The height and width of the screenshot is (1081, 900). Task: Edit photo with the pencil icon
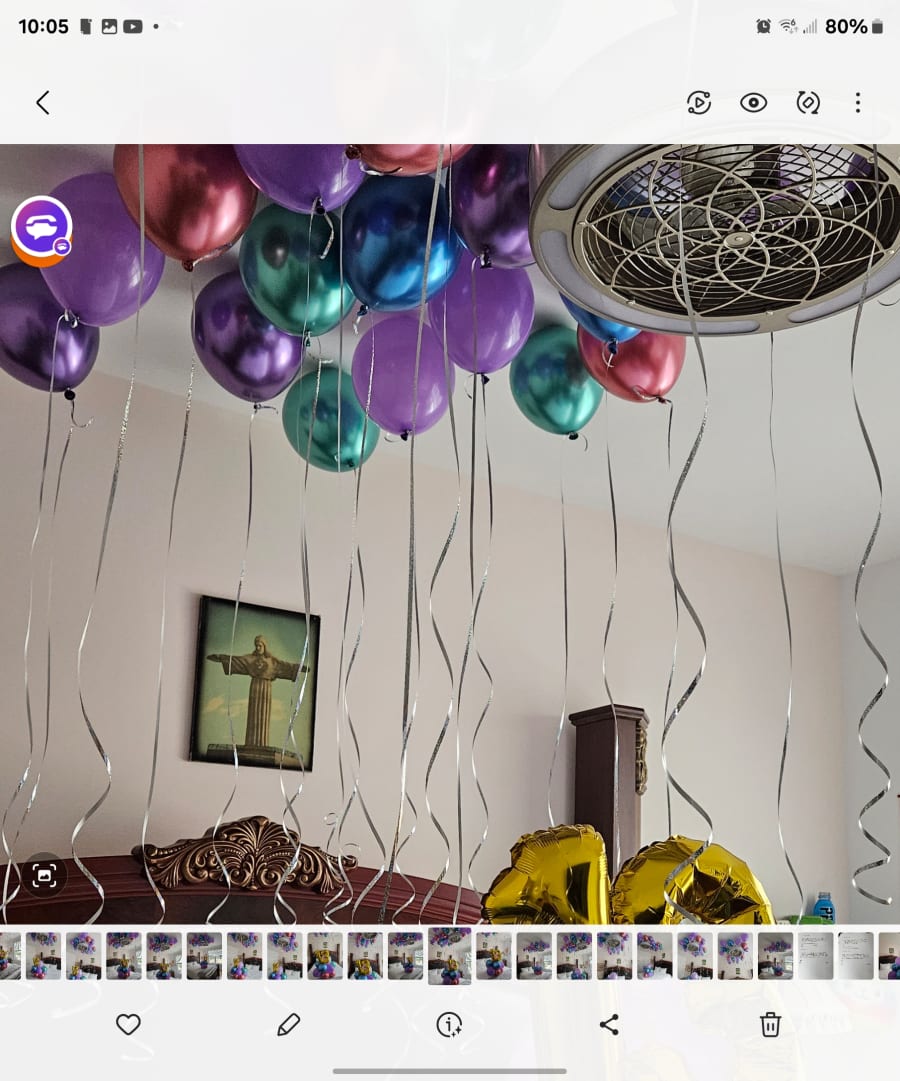(288, 1024)
